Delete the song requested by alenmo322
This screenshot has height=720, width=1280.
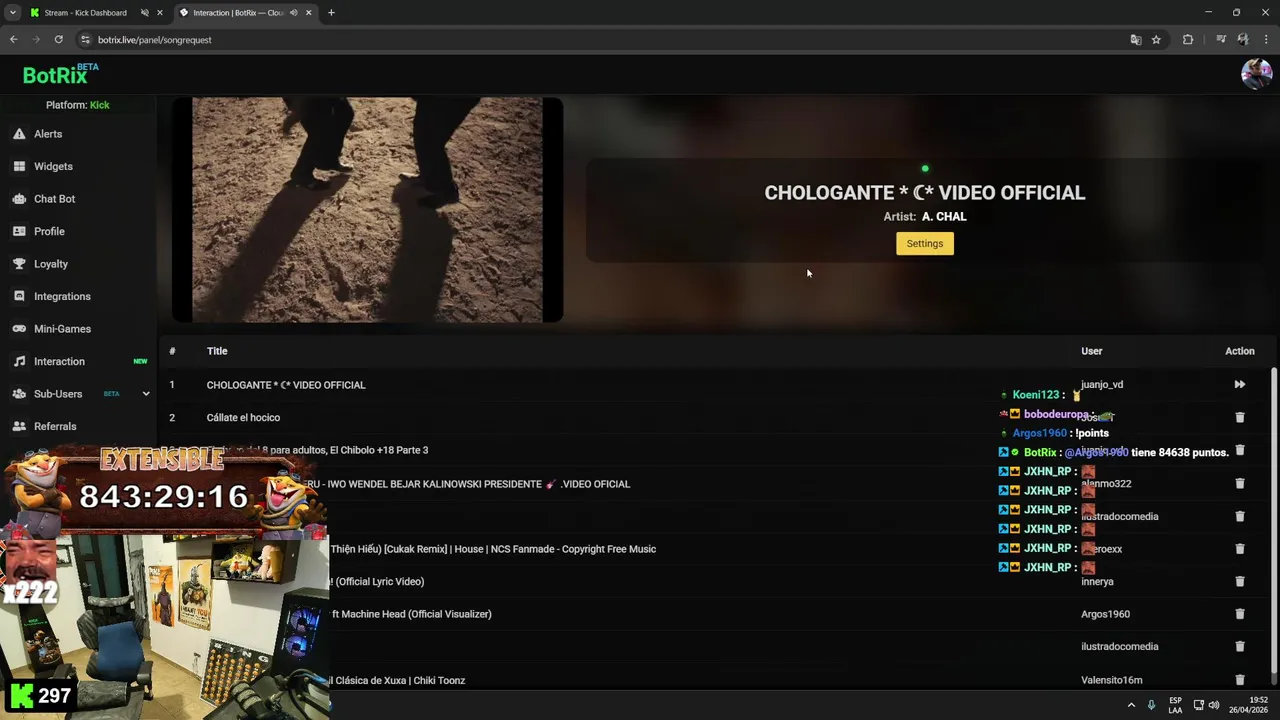pos(1239,483)
